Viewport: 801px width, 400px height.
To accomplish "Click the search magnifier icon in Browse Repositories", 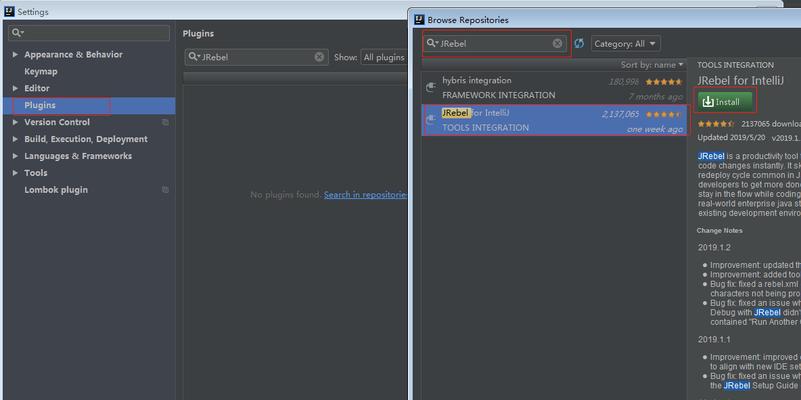I will point(432,43).
